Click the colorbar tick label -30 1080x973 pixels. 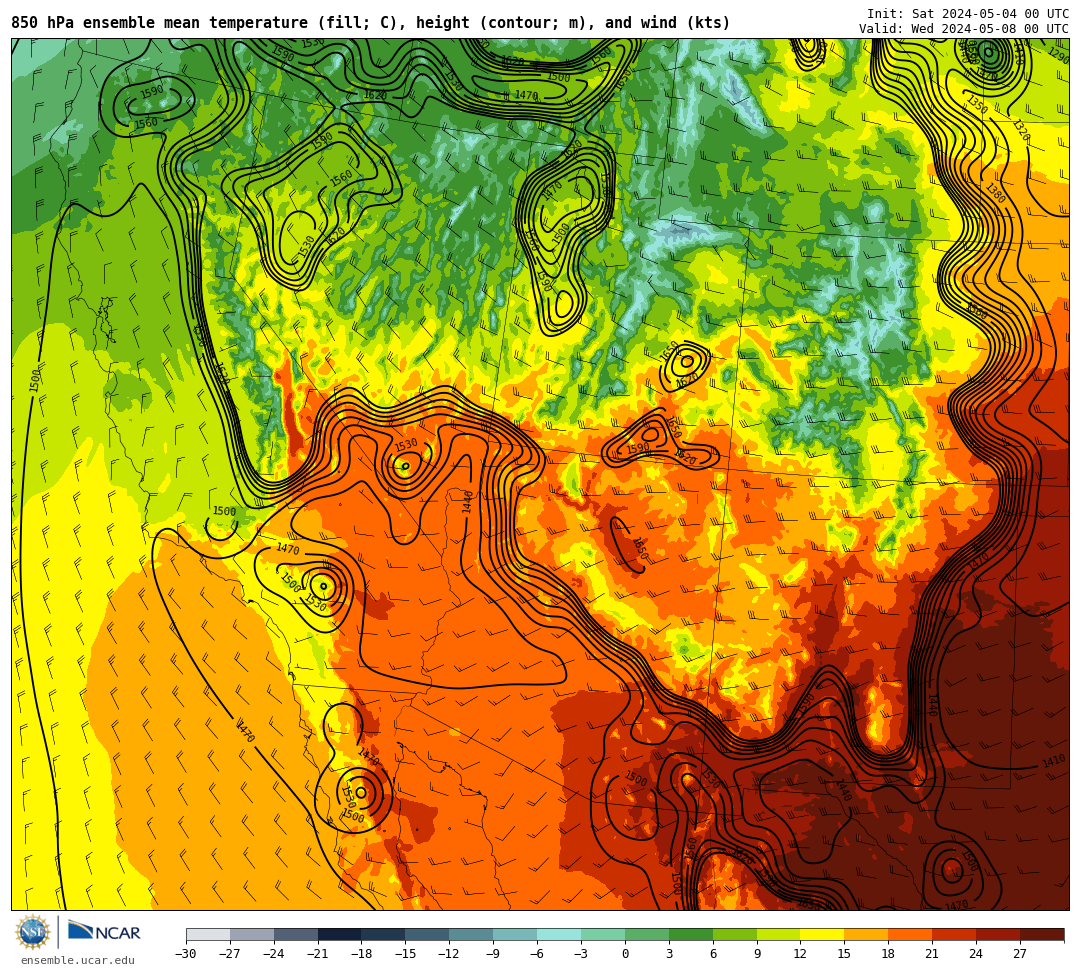pos(186,954)
